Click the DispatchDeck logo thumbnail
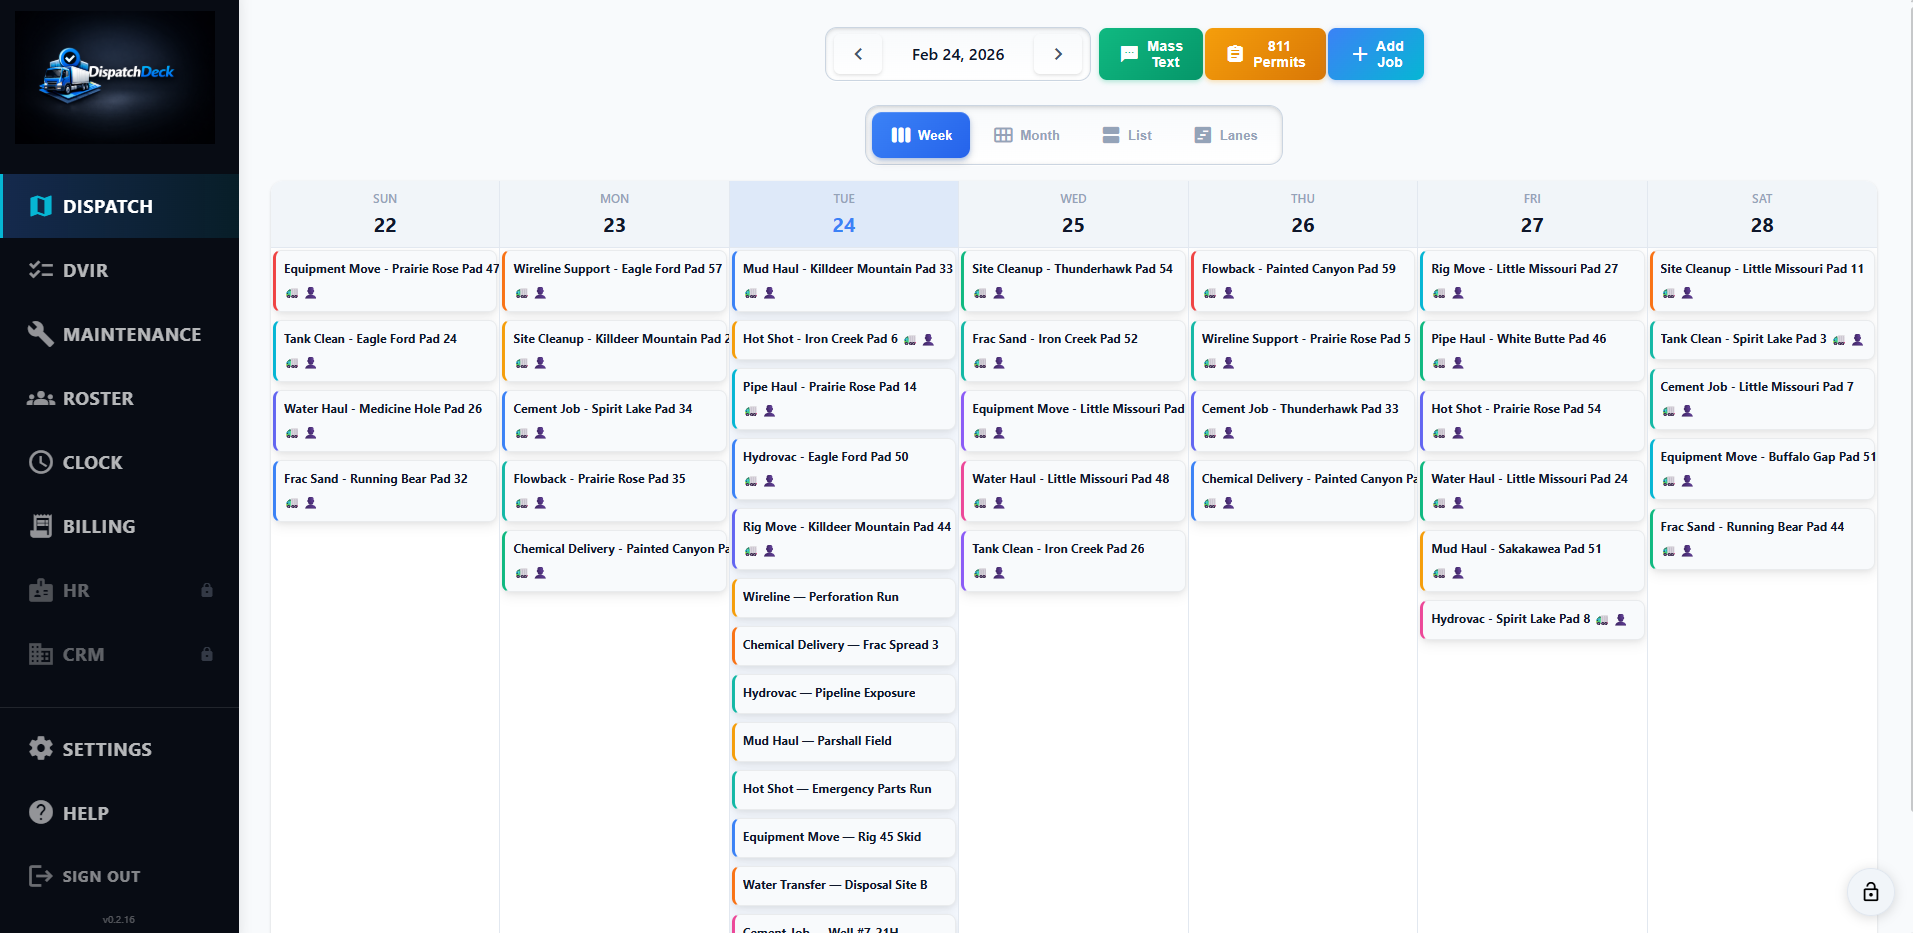Screen dimensions: 1913x933 pyautogui.click(x=115, y=77)
